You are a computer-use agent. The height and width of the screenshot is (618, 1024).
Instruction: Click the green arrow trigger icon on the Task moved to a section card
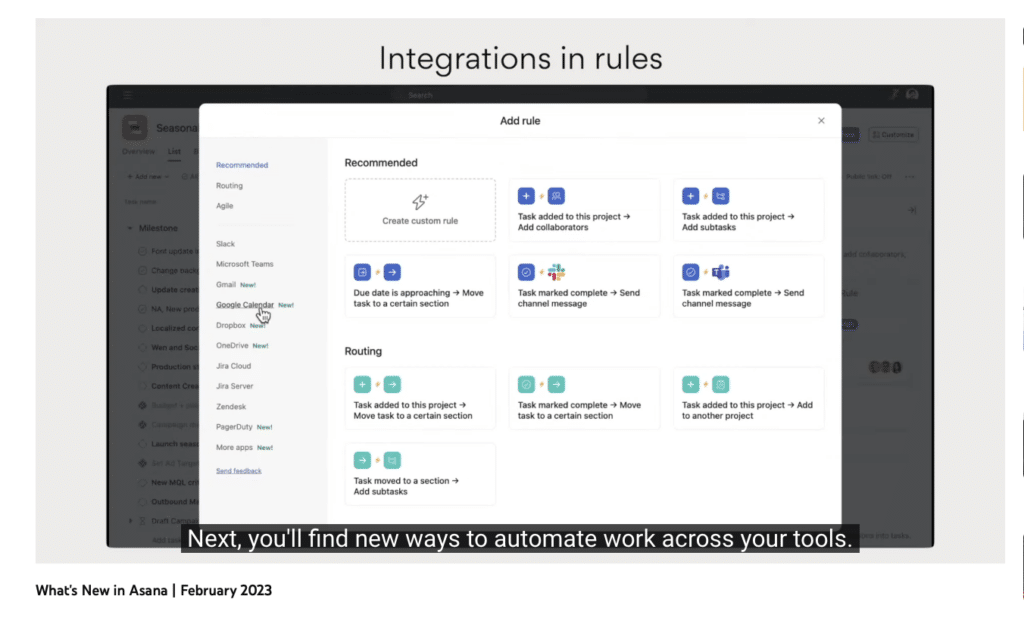(x=362, y=461)
